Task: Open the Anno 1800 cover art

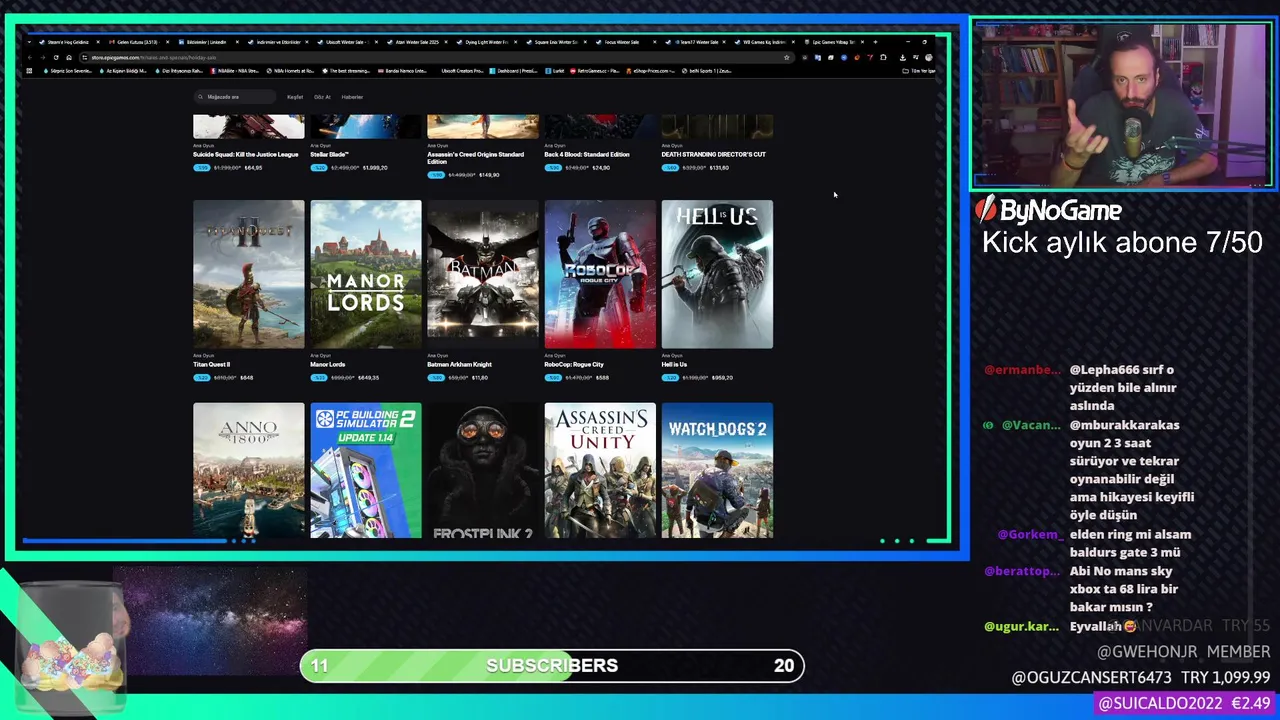Action: pyautogui.click(x=249, y=470)
